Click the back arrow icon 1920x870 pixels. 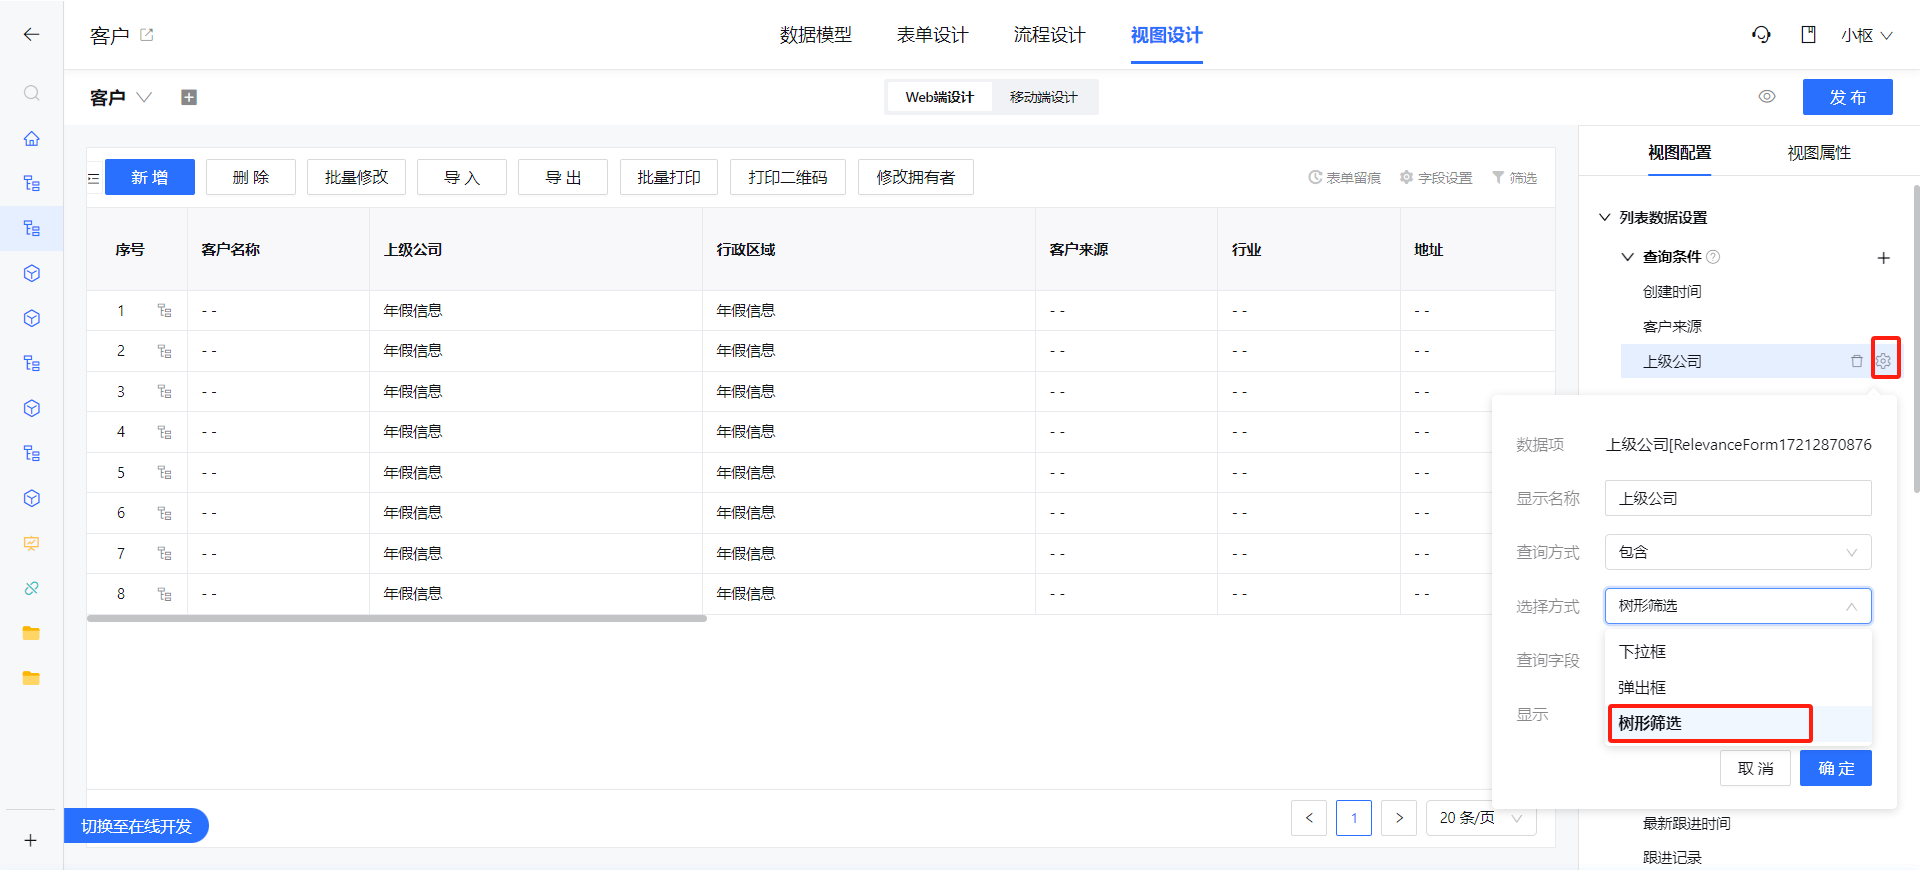(x=32, y=35)
